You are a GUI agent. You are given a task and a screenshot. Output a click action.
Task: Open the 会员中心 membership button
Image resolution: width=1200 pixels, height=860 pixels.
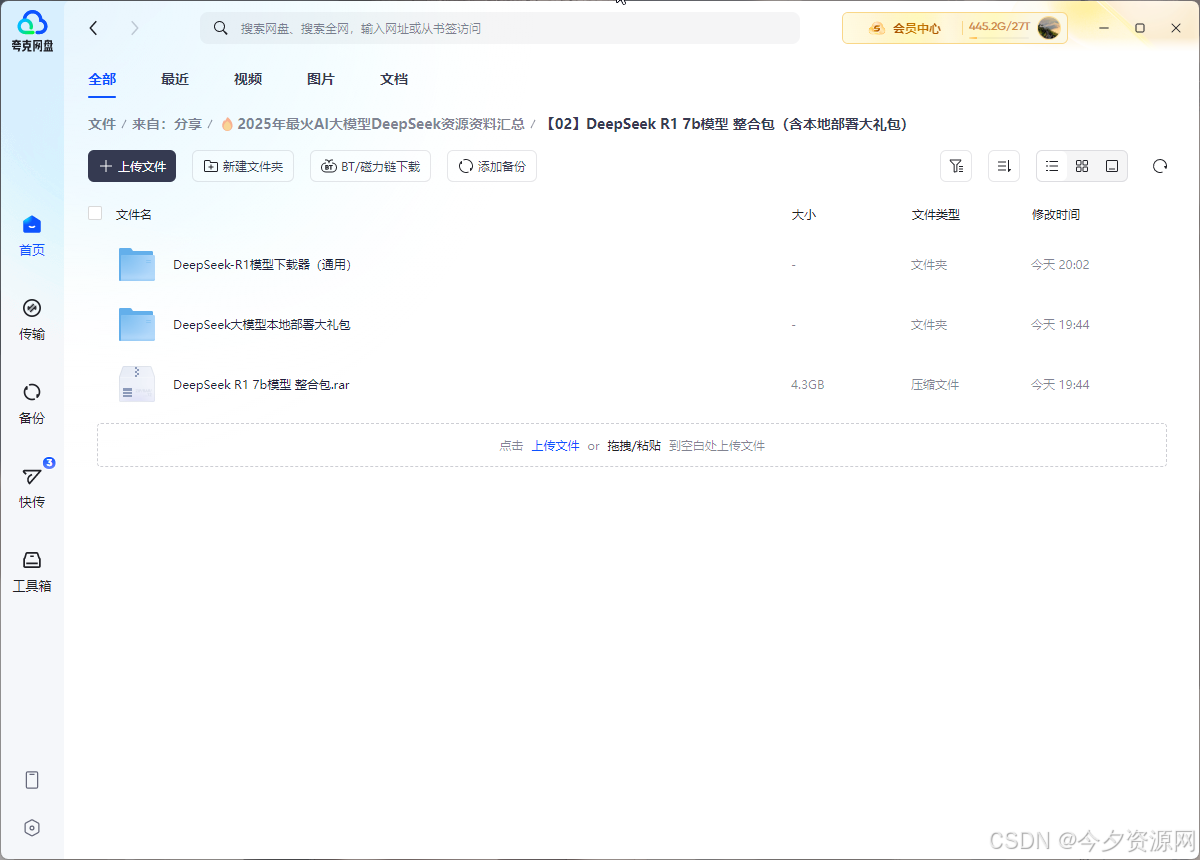pyautogui.click(x=905, y=28)
